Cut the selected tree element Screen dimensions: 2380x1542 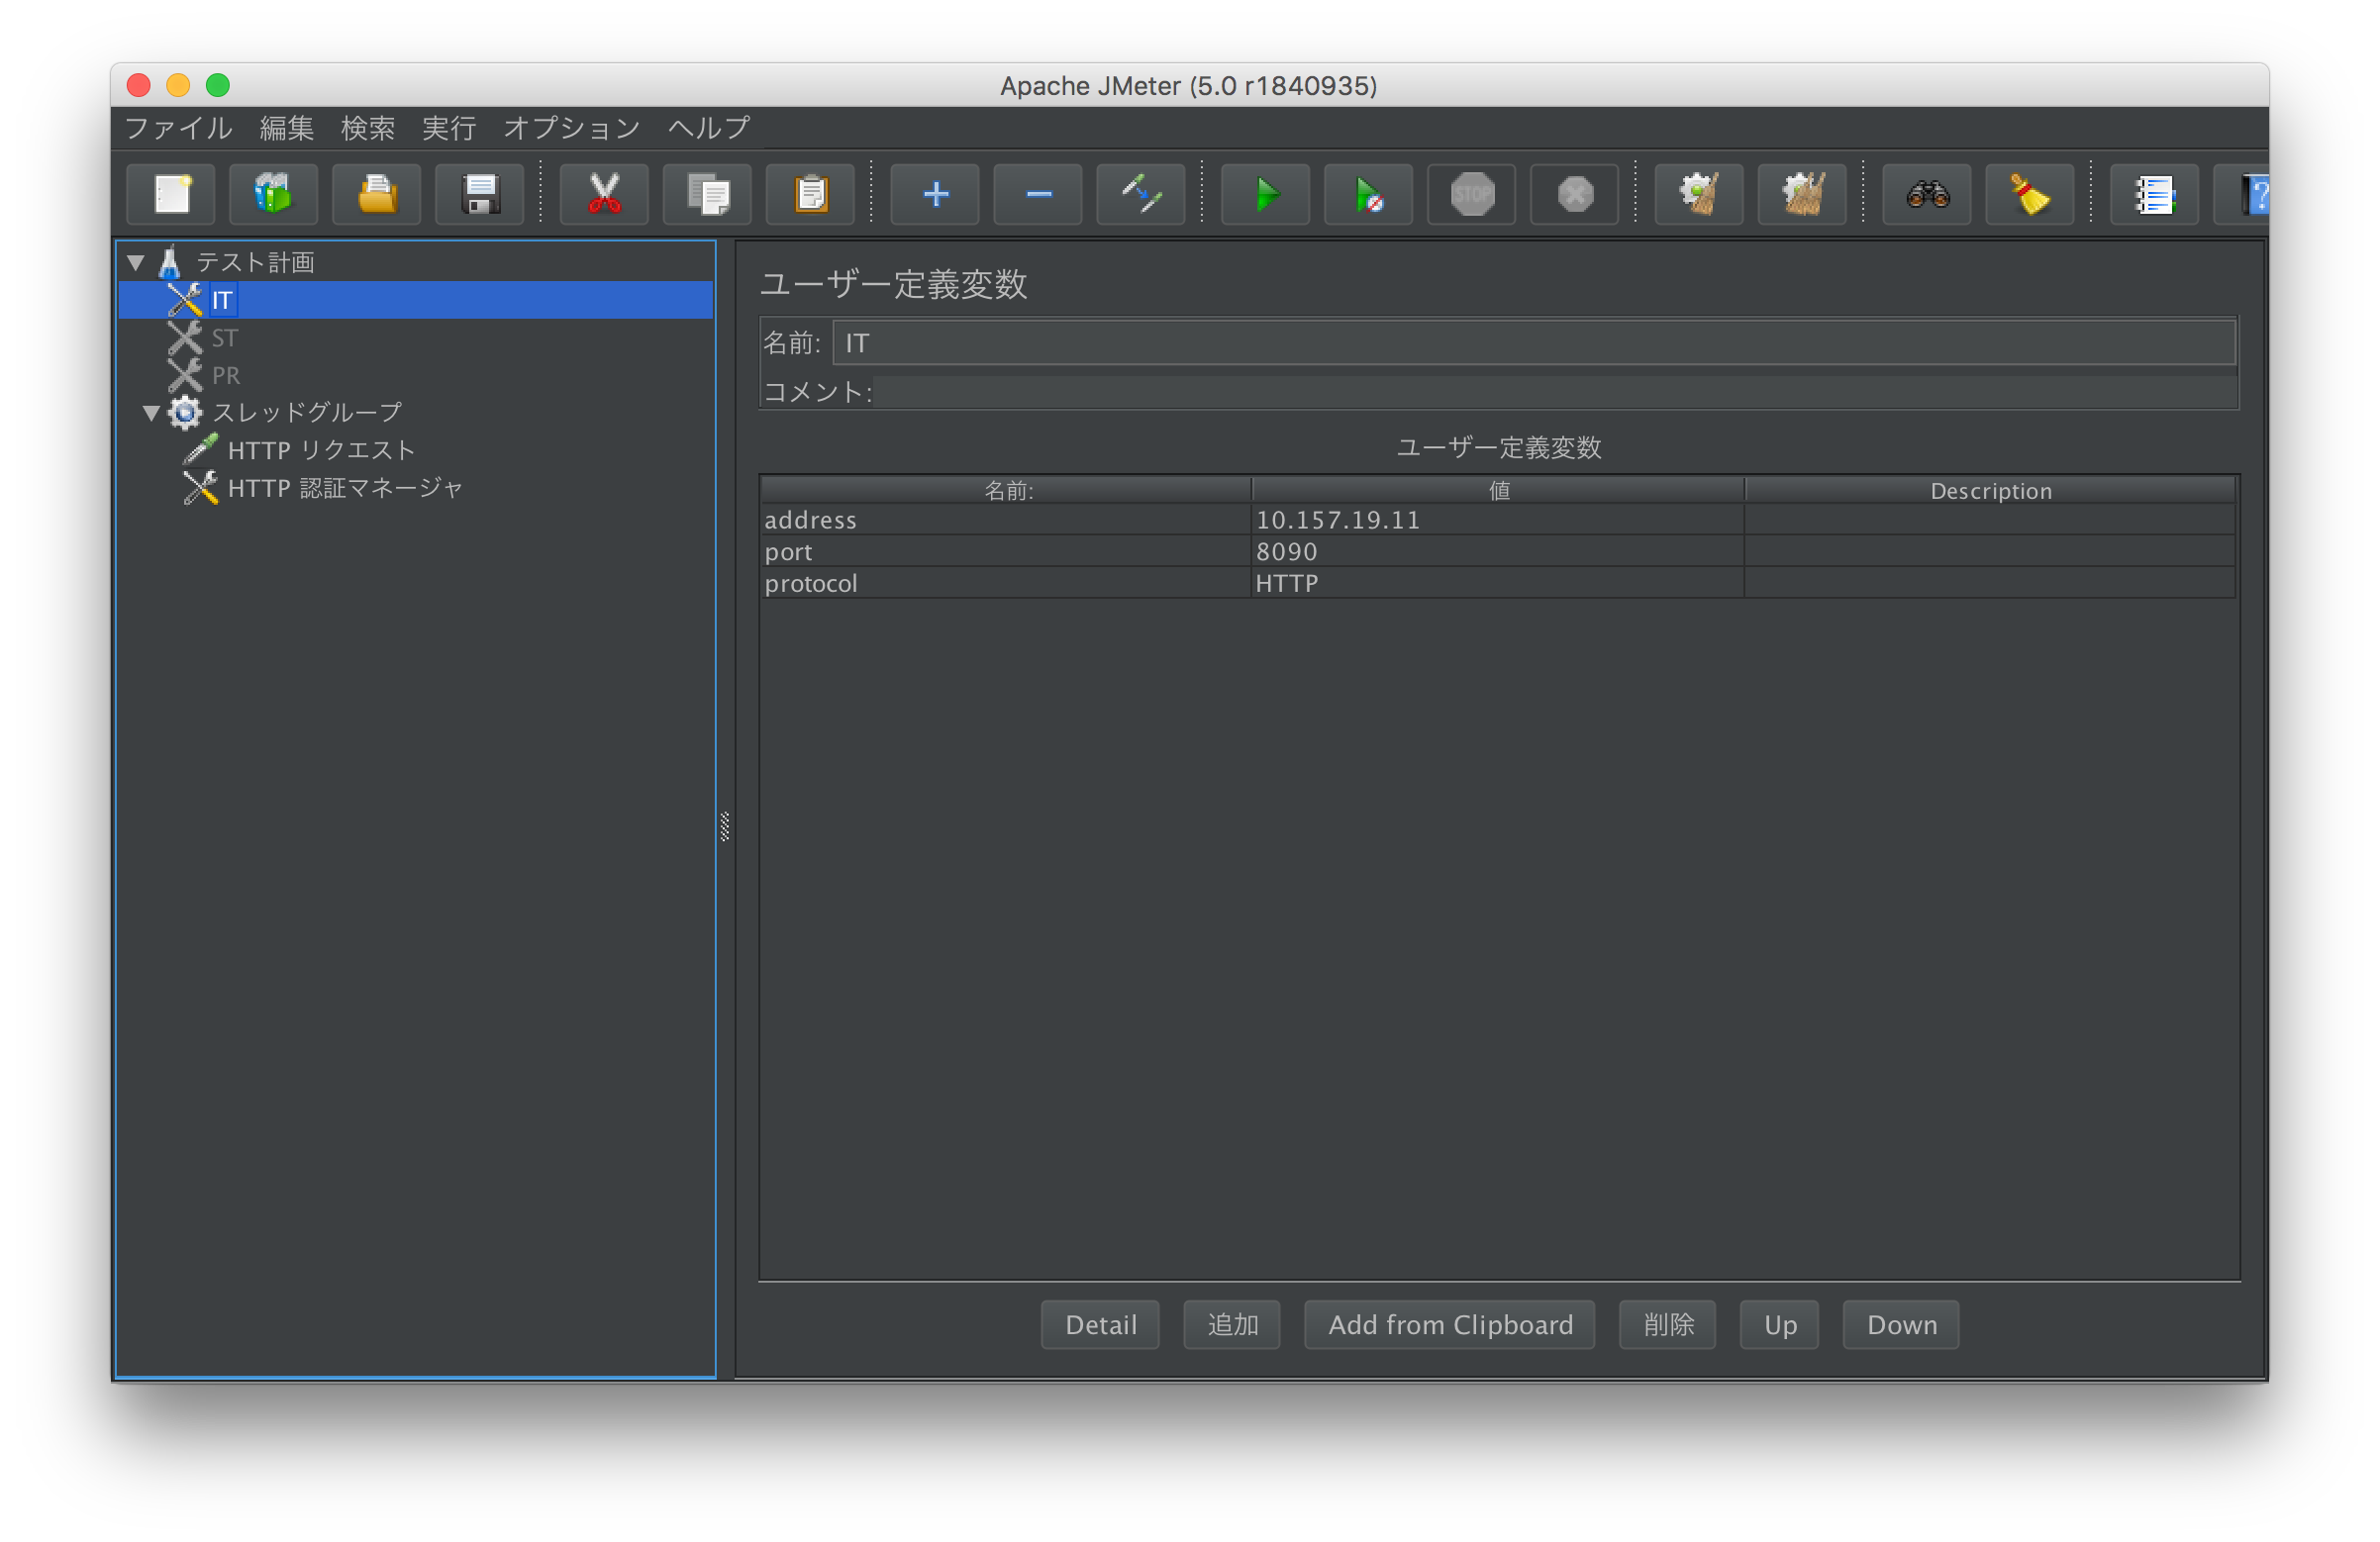603,194
